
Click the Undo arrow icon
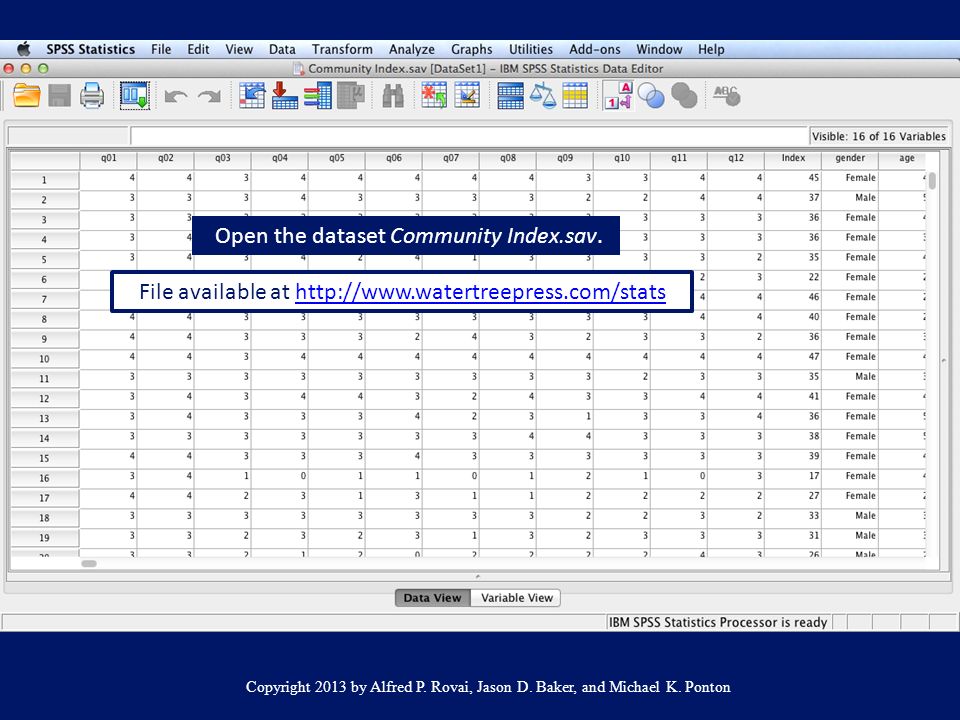pyautogui.click(x=176, y=96)
